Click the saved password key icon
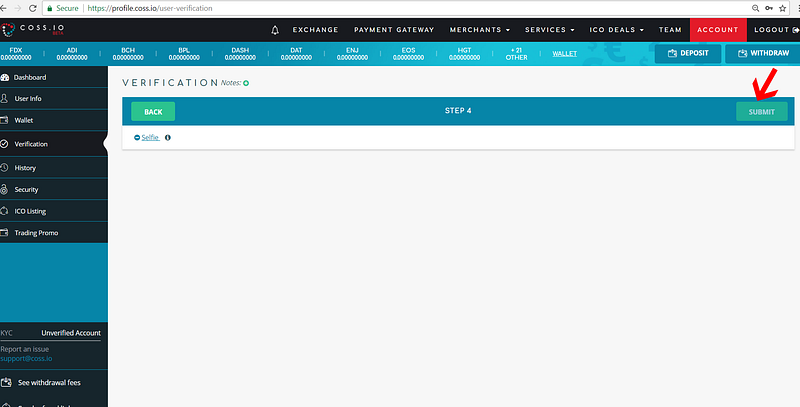 769,8
